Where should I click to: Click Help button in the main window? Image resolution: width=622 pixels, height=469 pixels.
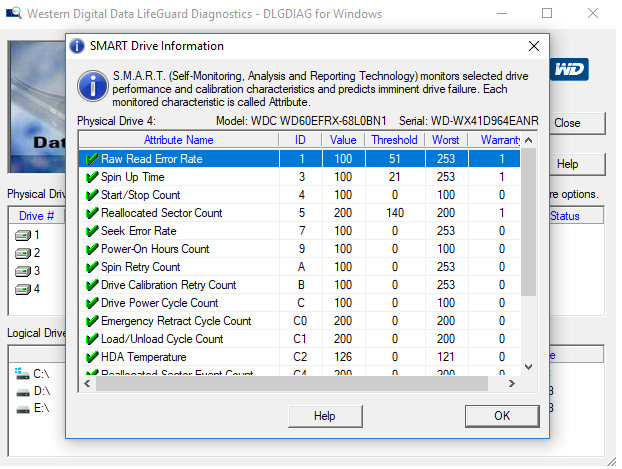point(578,164)
